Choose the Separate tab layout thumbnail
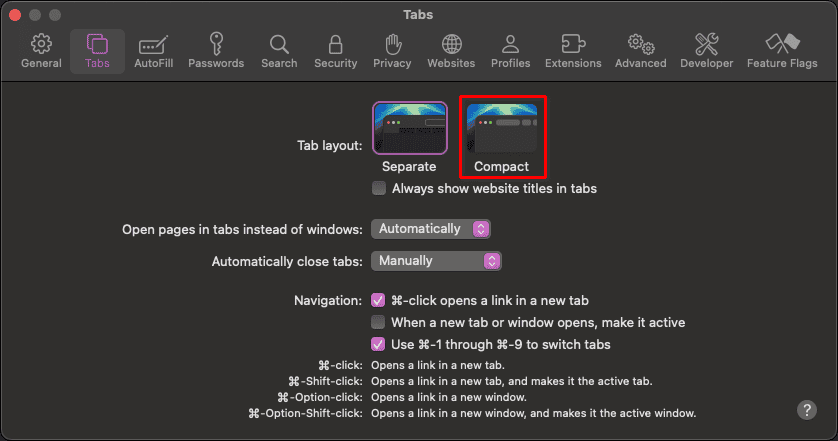Image resolution: width=838 pixels, height=441 pixels. tap(409, 127)
